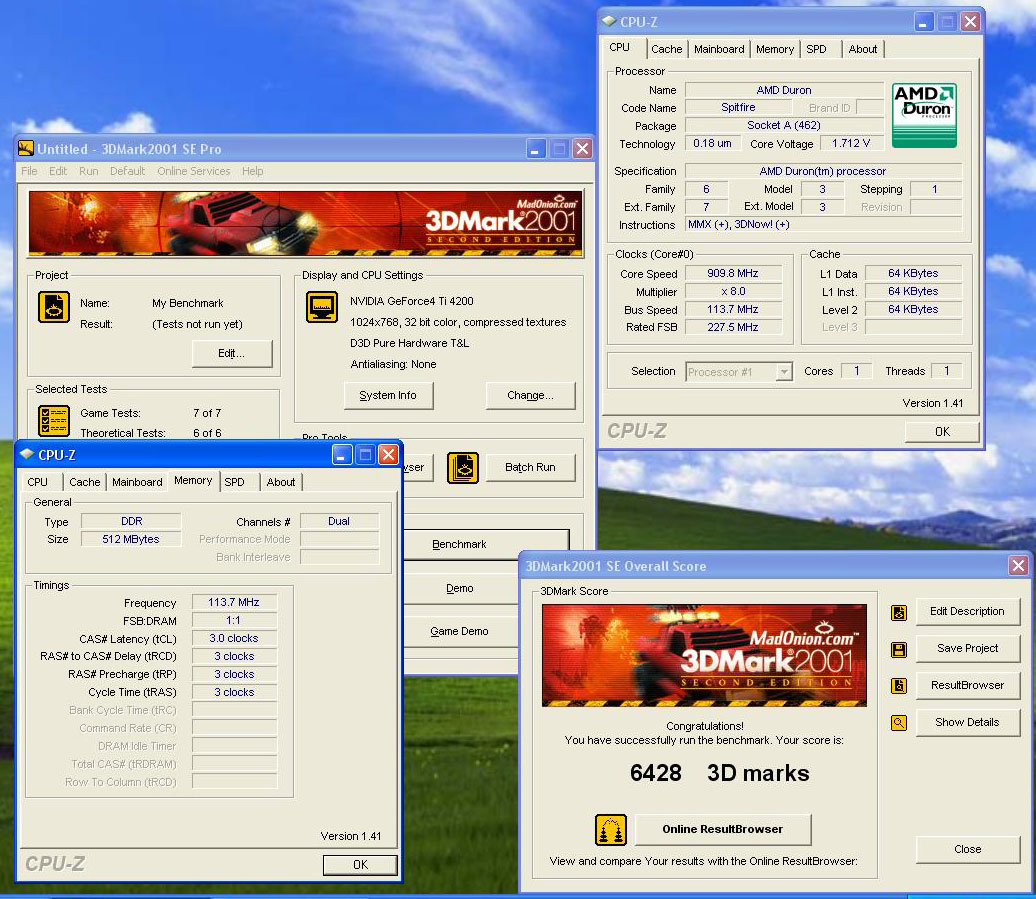Click the Show Details button
This screenshot has height=899, width=1036.
(x=968, y=723)
